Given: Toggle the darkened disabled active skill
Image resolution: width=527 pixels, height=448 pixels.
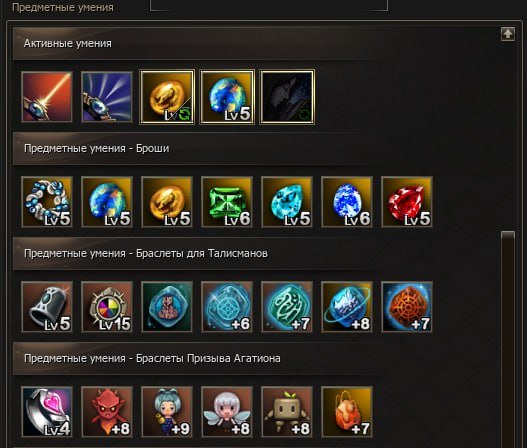Looking at the screenshot, I should [x=287, y=97].
